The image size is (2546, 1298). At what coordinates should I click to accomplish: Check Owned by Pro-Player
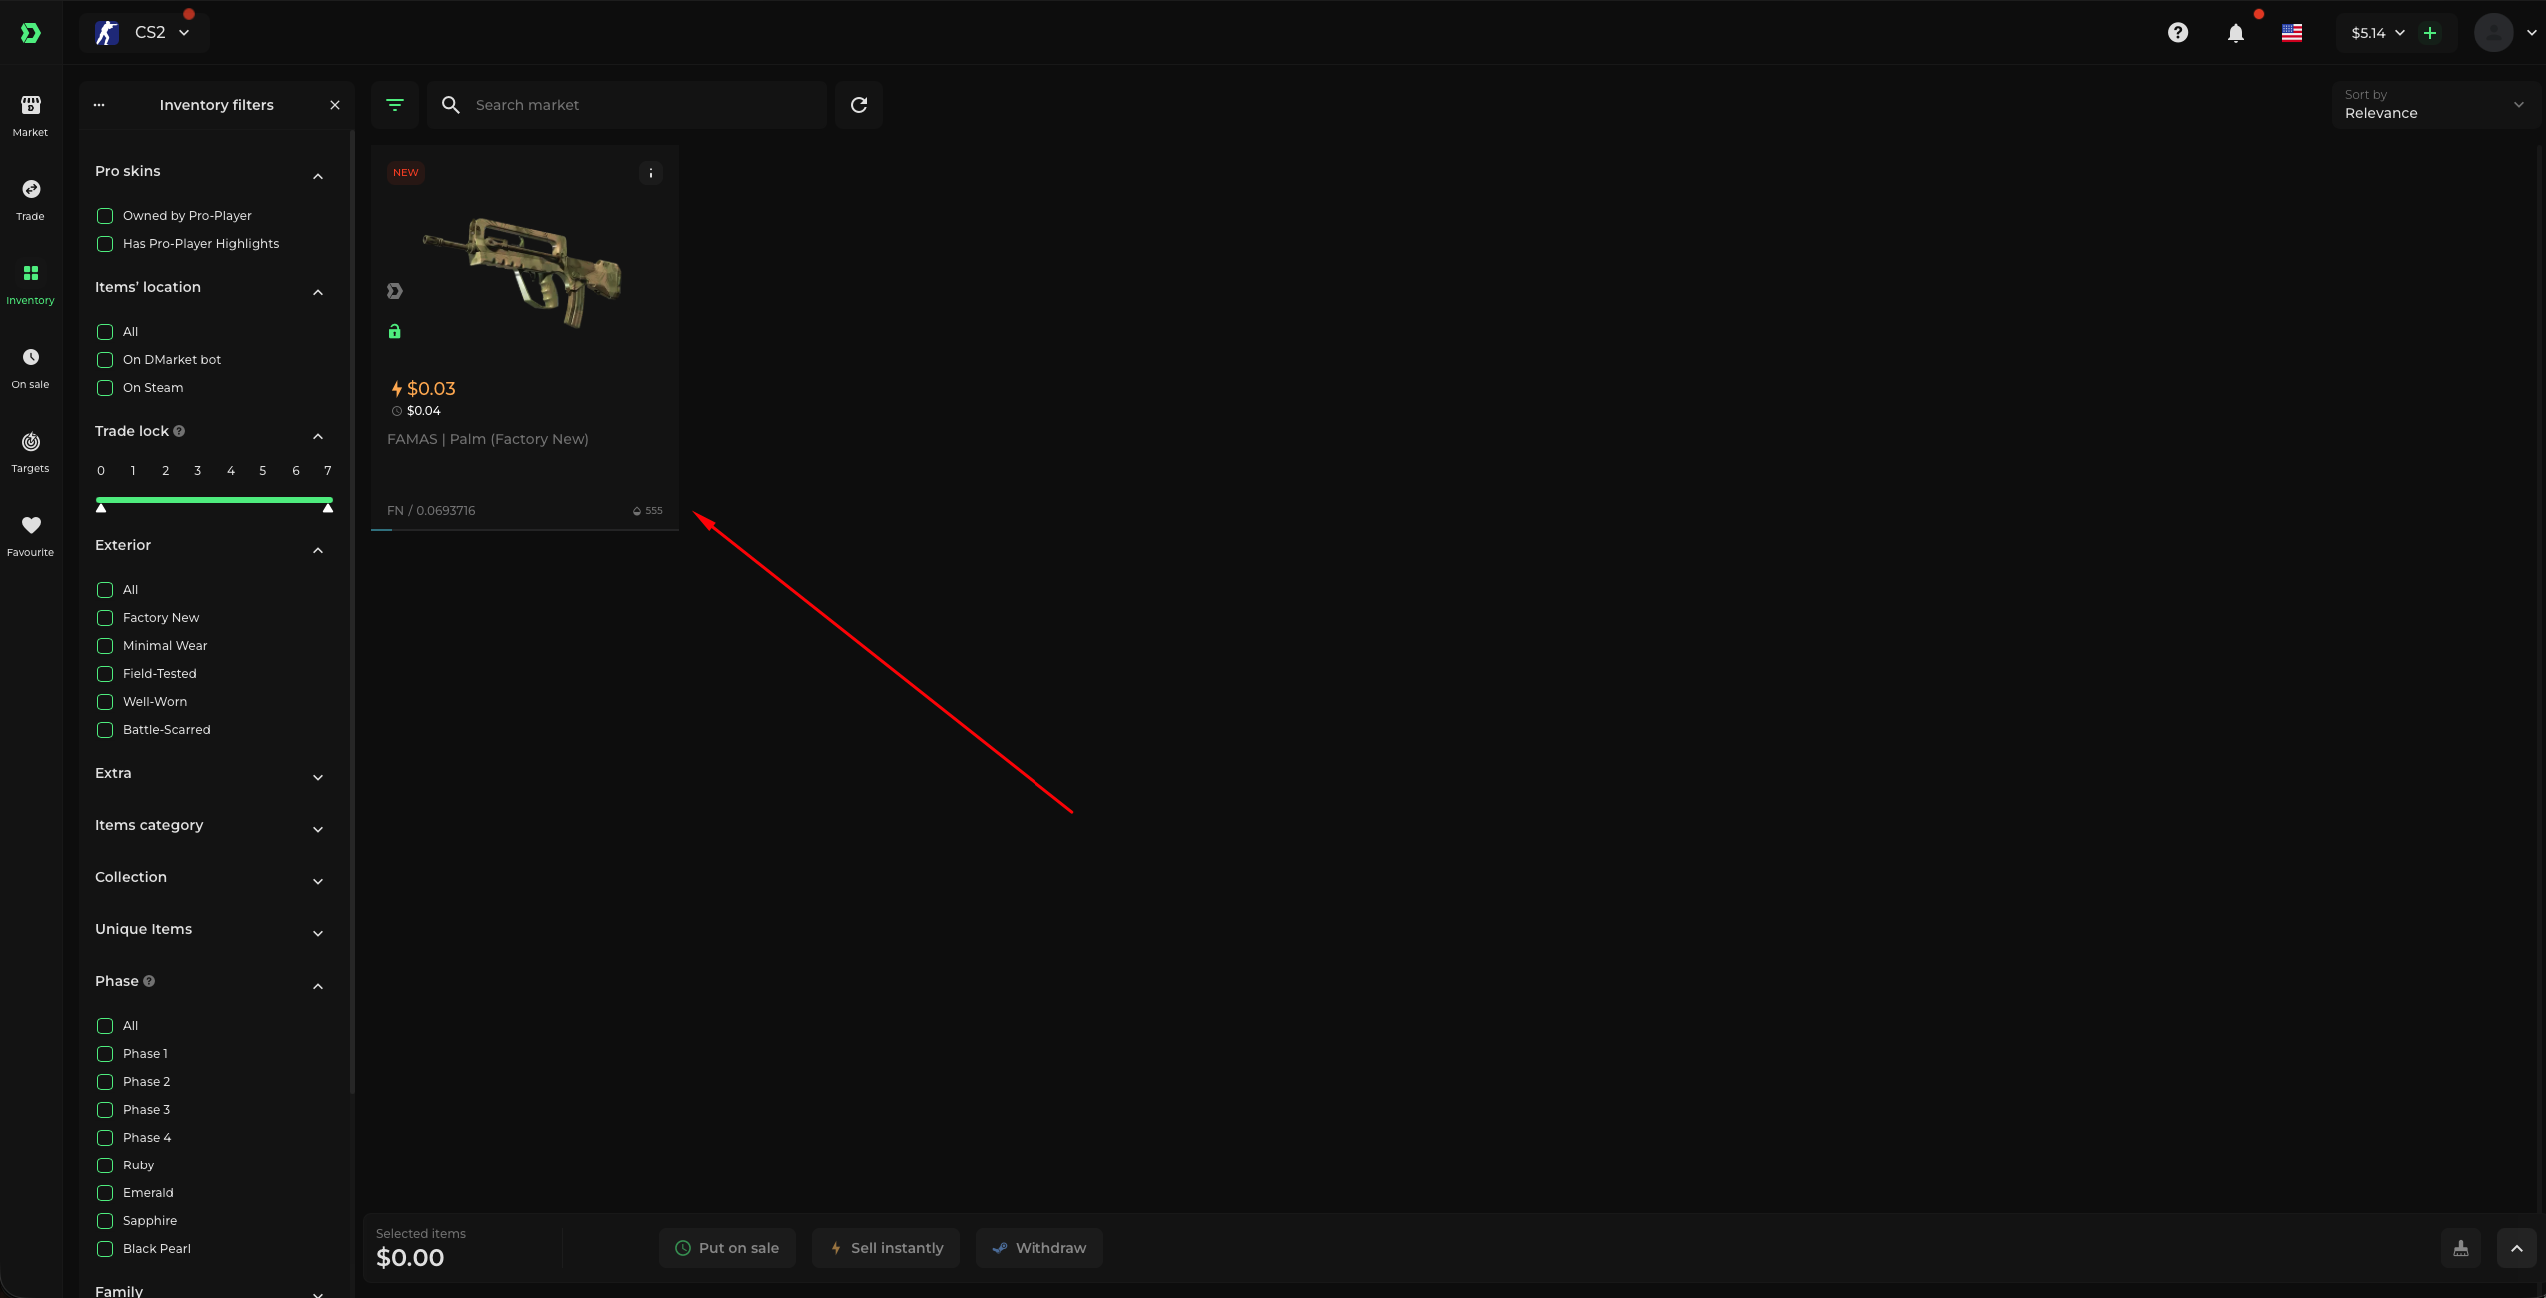click(x=105, y=216)
